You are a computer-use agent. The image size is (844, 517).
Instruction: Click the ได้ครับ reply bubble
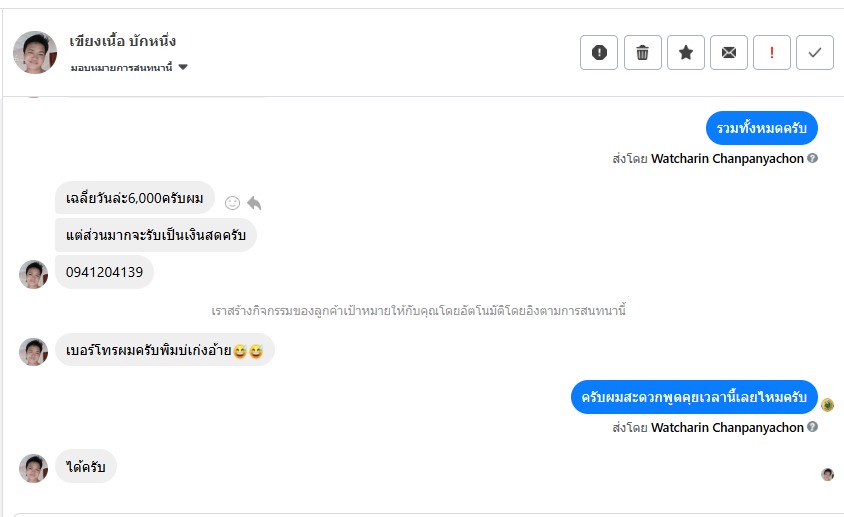pos(86,466)
